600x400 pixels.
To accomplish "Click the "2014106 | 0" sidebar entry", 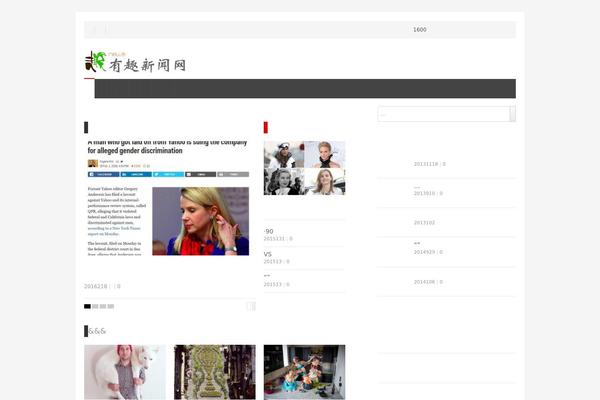I will pyautogui.click(x=428, y=282).
